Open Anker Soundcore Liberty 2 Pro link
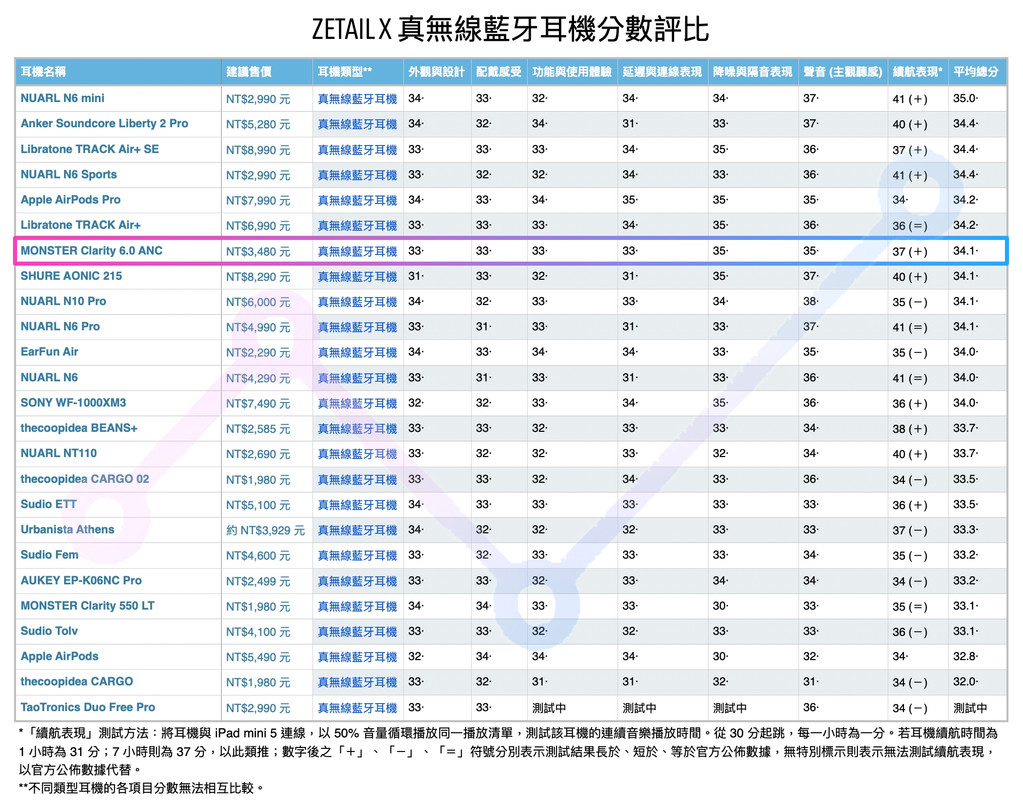 click(104, 124)
